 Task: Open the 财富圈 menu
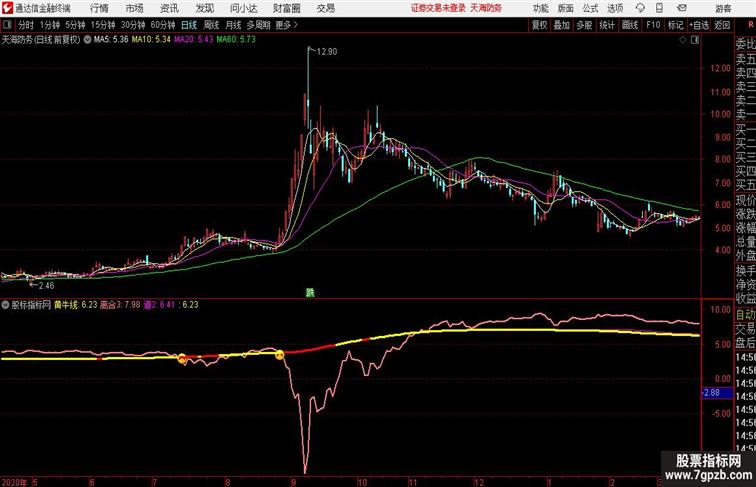pos(287,8)
